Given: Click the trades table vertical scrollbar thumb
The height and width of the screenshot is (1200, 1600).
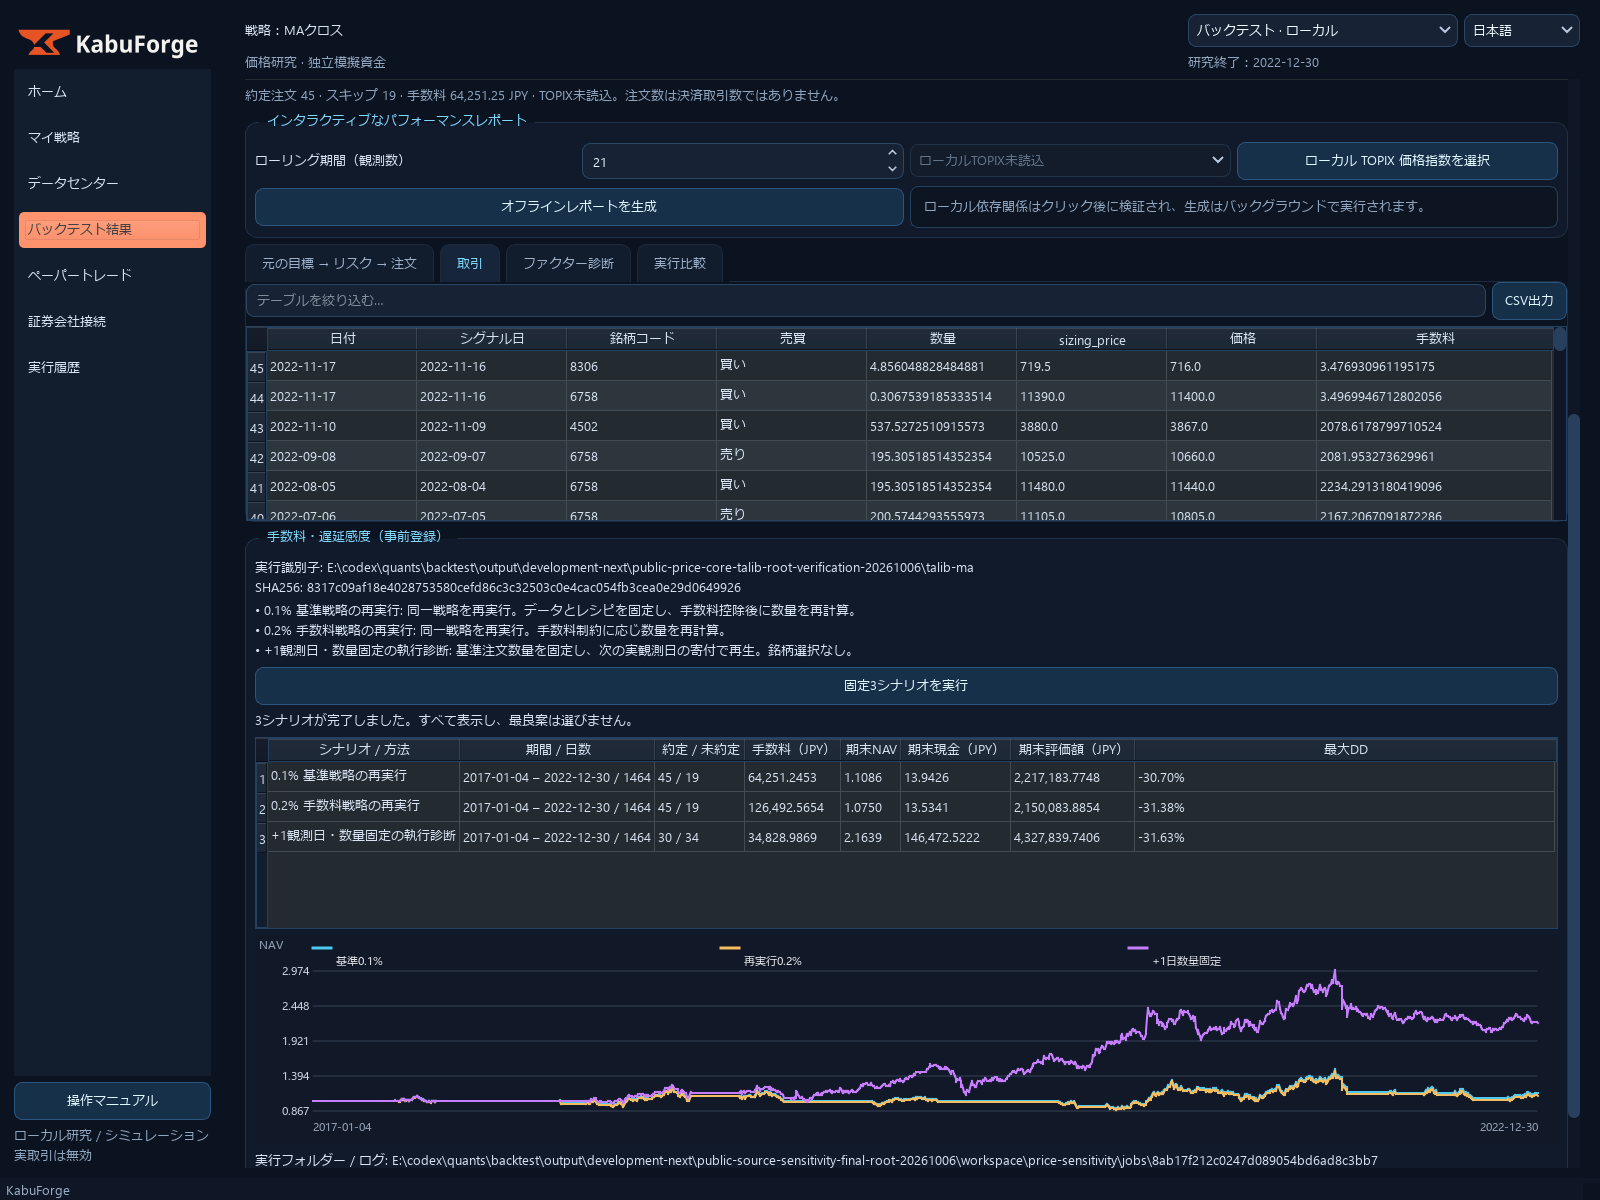Looking at the screenshot, I should 1560,339.
